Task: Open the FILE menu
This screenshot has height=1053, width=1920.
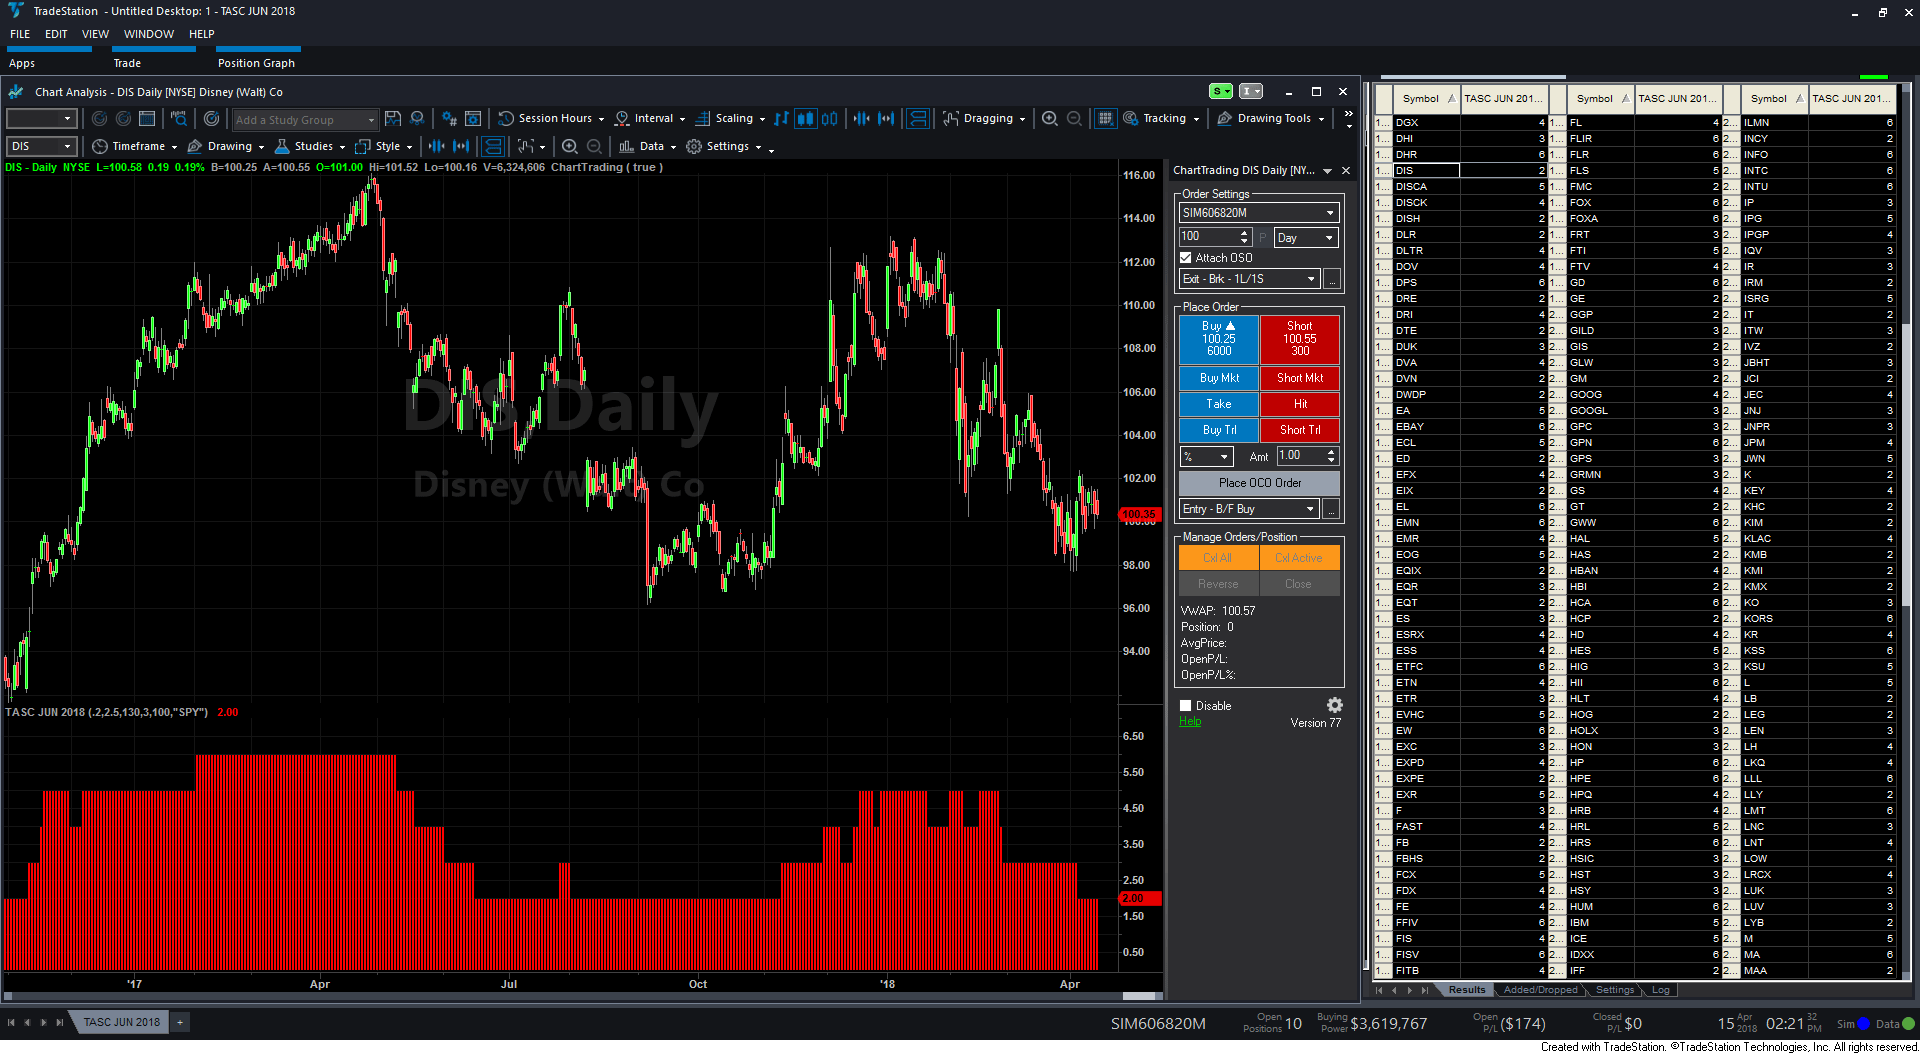Action: click(x=20, y=34)
